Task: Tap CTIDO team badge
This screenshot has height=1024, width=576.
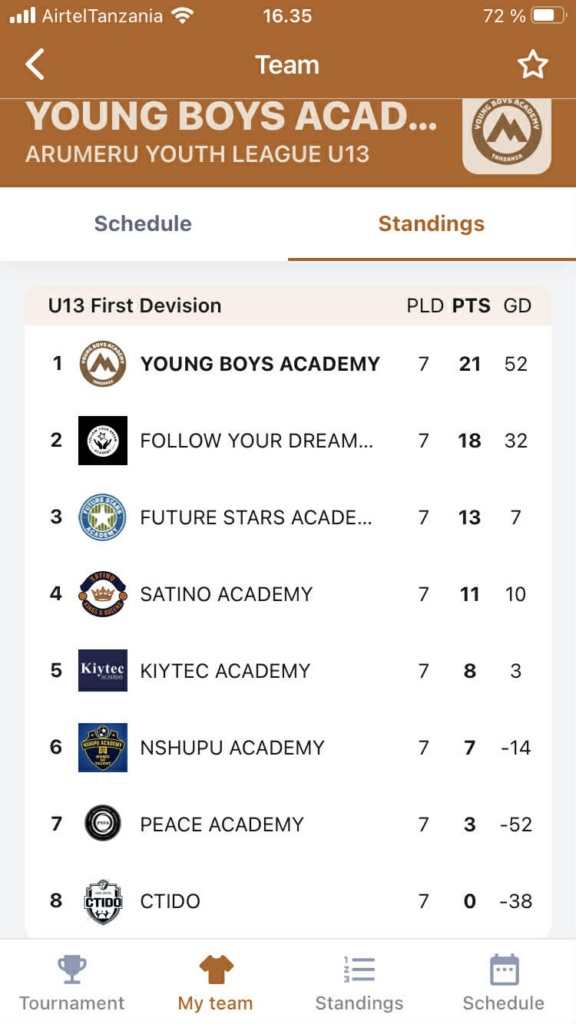Action: click(103, 901)
